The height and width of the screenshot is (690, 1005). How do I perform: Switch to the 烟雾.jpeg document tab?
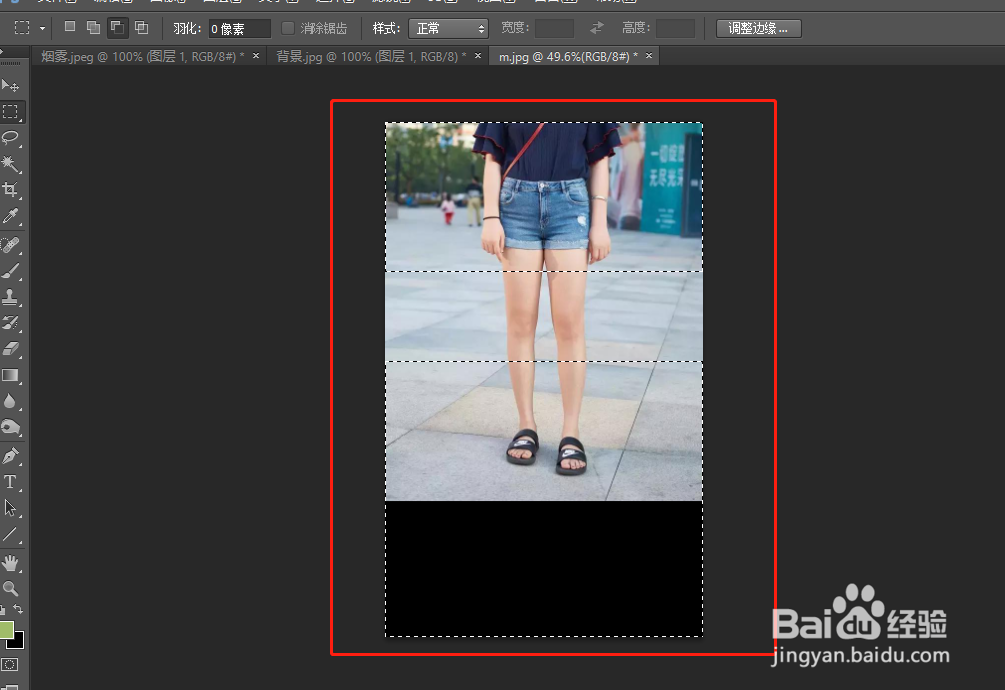pos(142,56)
